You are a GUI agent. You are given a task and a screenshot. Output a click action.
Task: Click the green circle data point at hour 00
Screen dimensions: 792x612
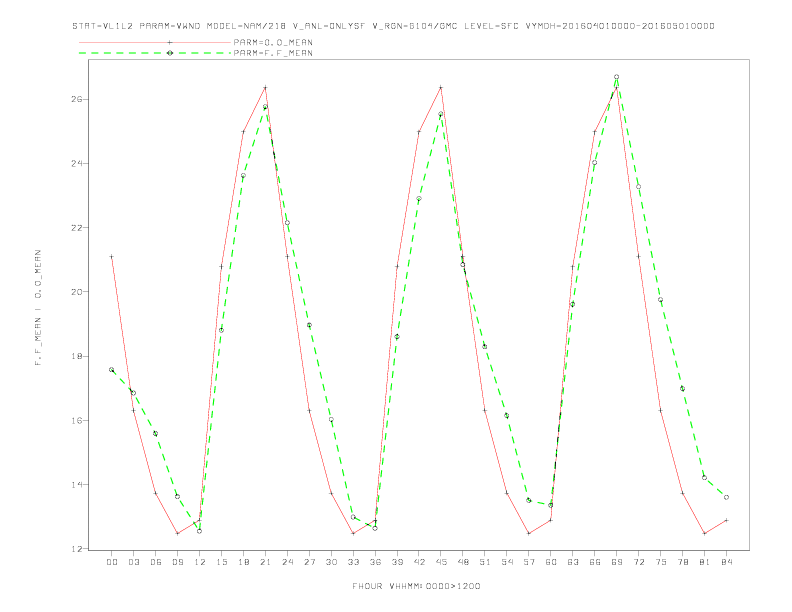pyautogui.click(x=112, y=370)
